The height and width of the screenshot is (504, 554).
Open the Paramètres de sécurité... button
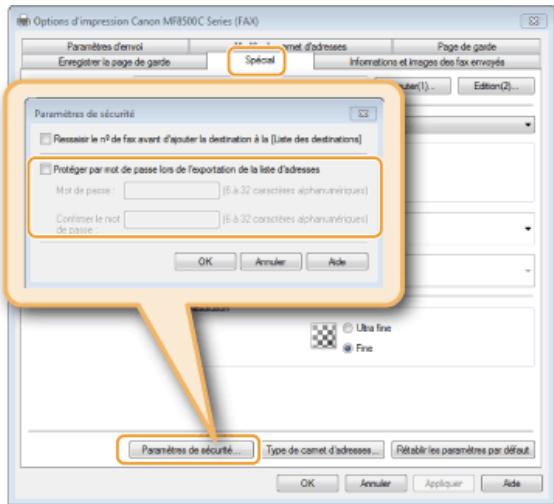pos(191,450)
